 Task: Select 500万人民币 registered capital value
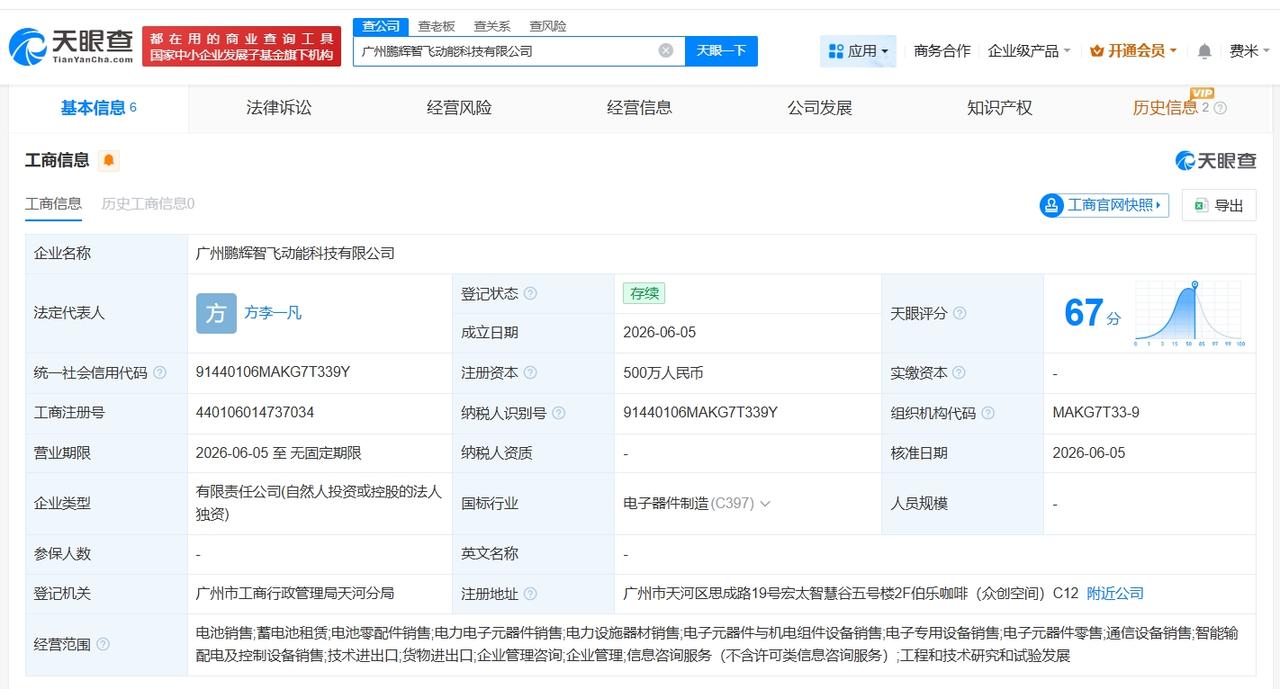(x=663, y=373)
